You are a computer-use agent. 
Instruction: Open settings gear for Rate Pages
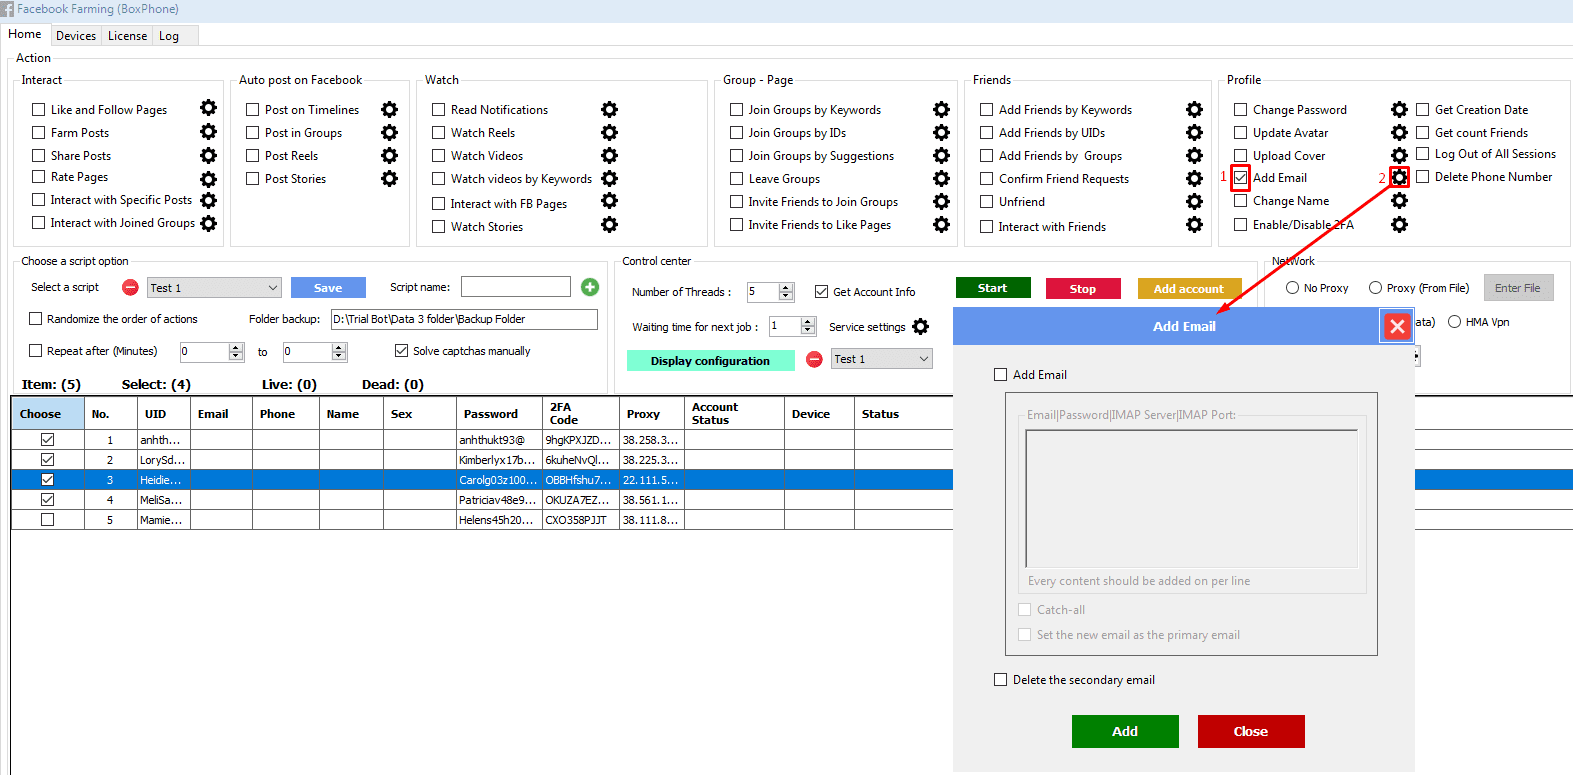[208, 179]
